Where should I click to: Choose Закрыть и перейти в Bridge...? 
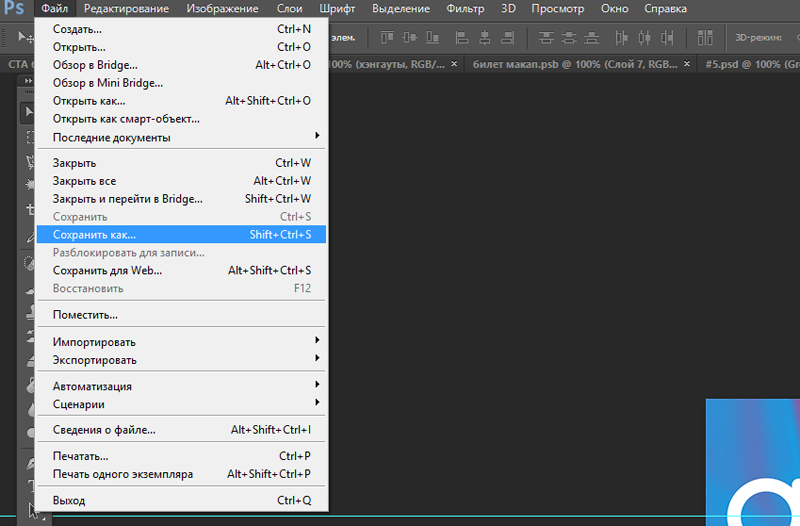click(181, 198)
